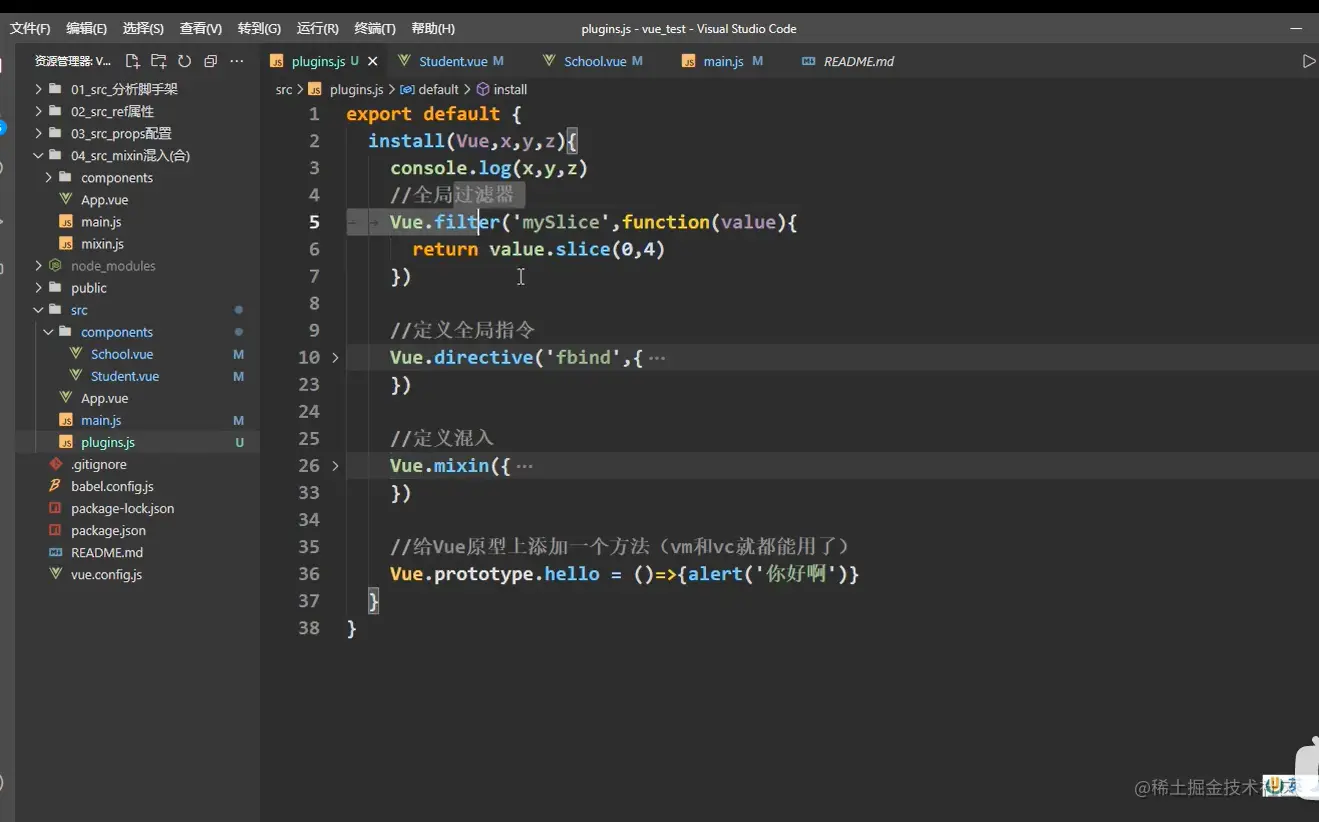Run code with the play icon
This screenshot has width=1319, height=822.
point(1308,61)
